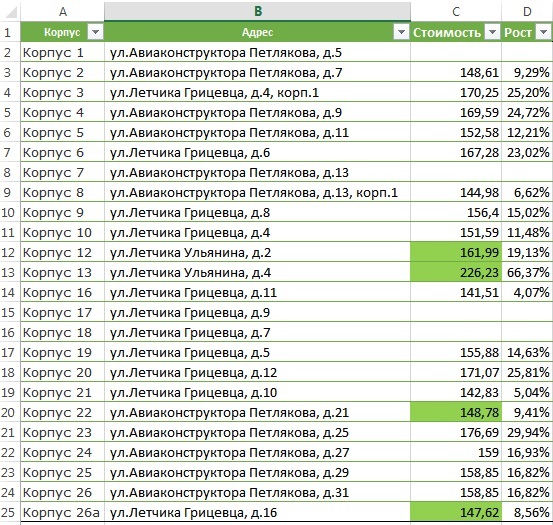Select the empty Стоимость cell for Корпус 1

[456, 52]
